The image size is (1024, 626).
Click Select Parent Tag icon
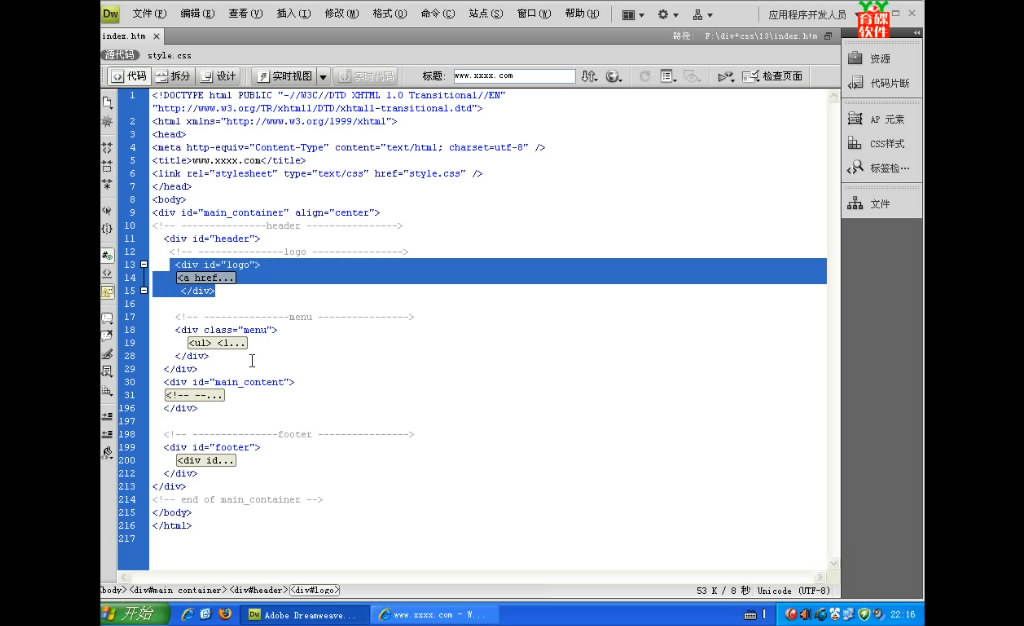click(108, 211)
